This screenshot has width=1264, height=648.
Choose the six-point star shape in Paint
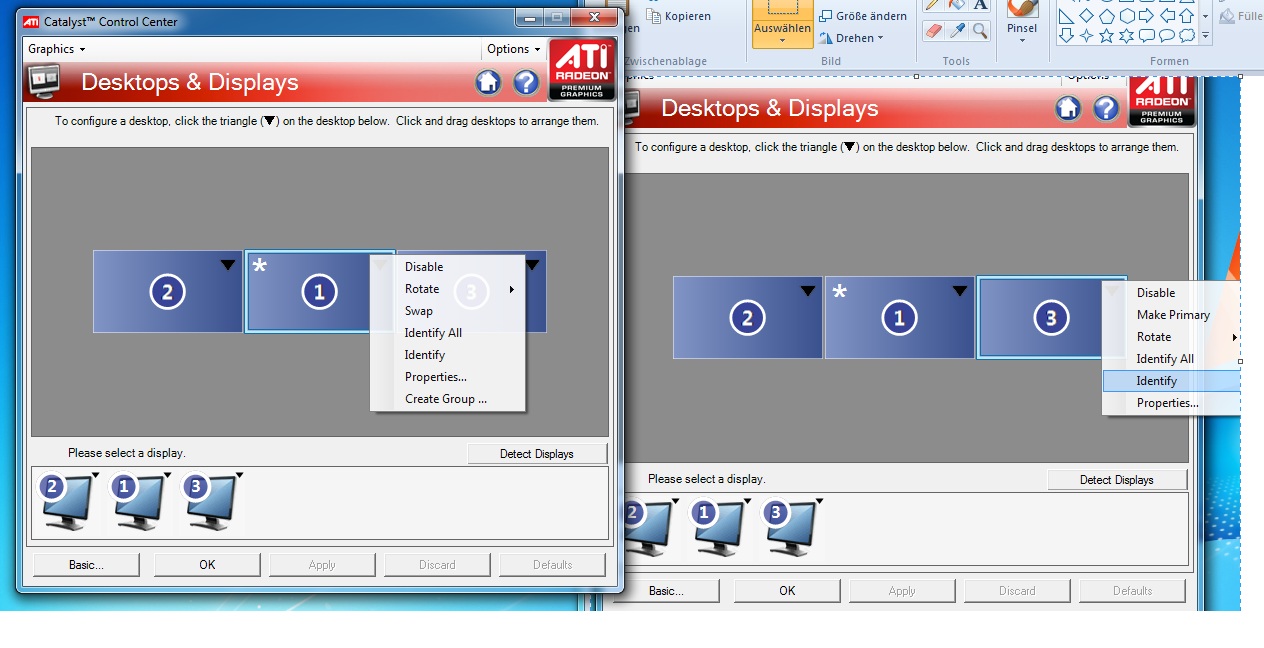(x=1127, y=36)
